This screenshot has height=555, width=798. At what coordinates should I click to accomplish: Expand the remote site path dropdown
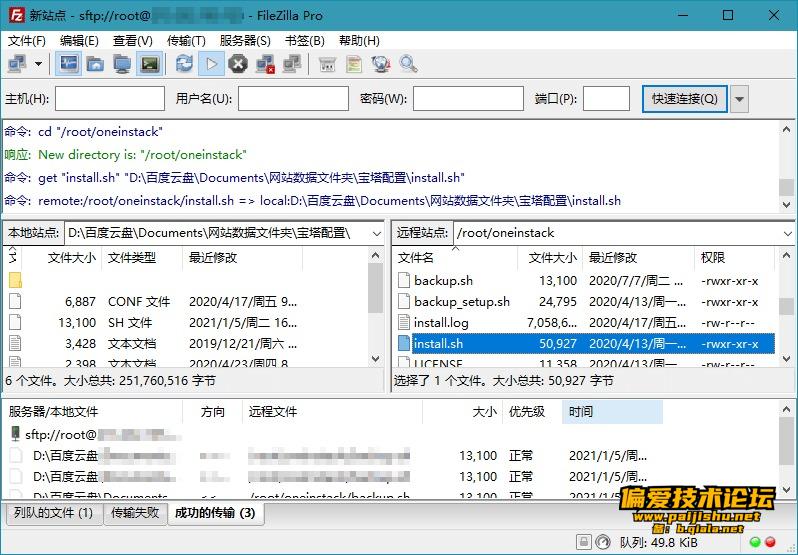click(787, 233)
